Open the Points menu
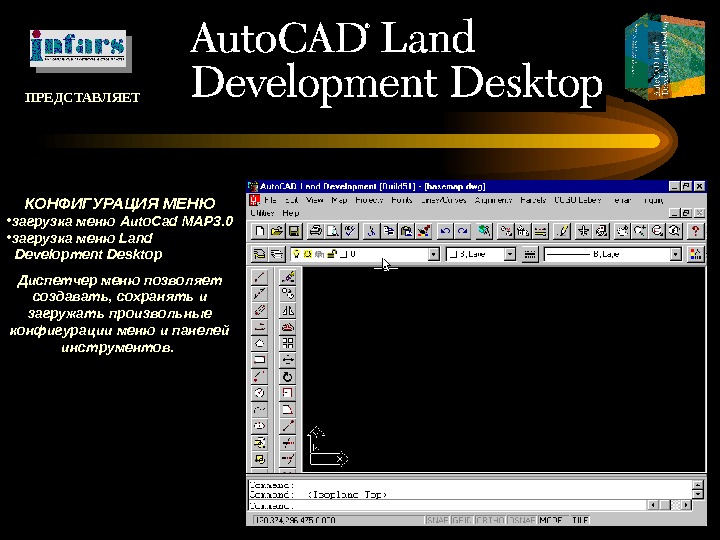Viewport: 720px width, 540px height. pos(402,200)
